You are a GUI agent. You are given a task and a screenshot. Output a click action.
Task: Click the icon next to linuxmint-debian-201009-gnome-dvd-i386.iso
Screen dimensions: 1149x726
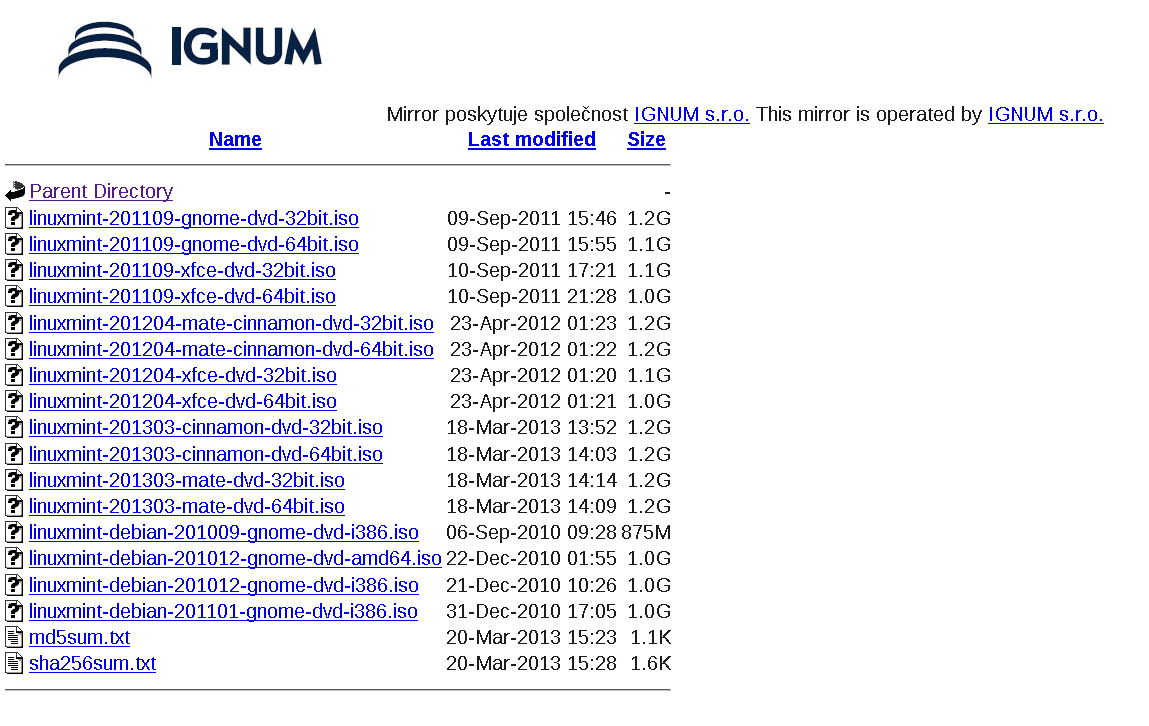14,532
